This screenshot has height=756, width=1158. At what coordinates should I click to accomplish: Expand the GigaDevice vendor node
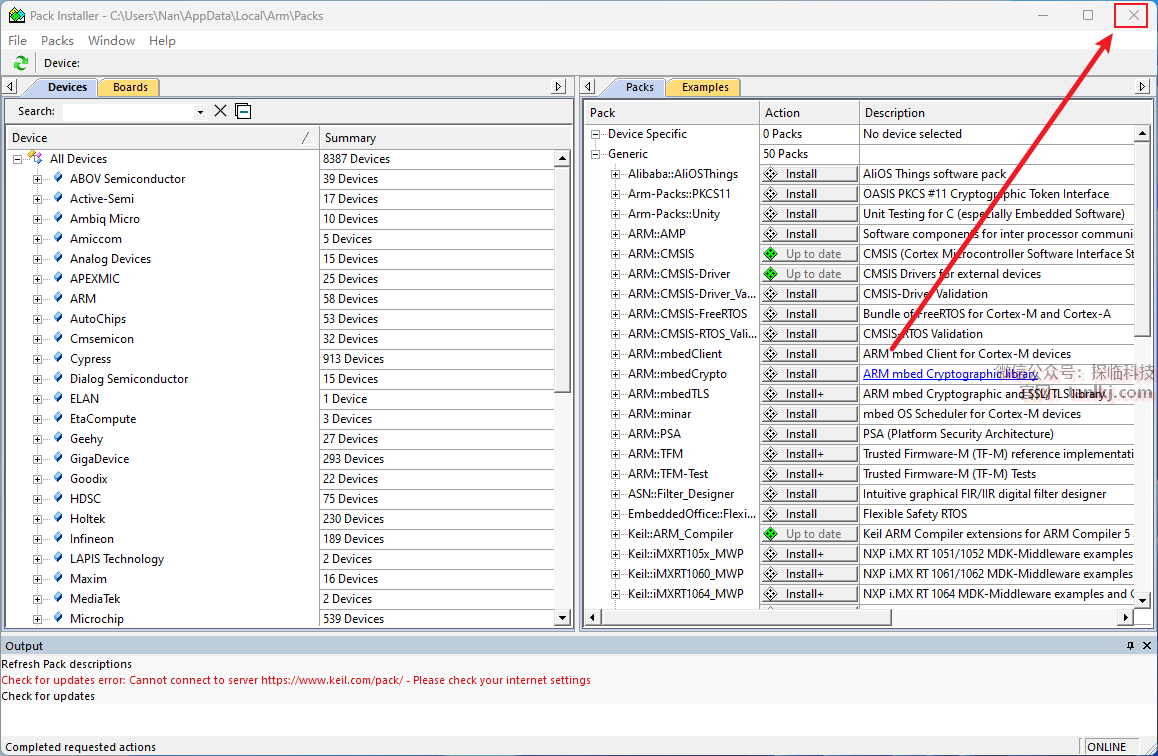pyautogui.click(x=38, y=459)
